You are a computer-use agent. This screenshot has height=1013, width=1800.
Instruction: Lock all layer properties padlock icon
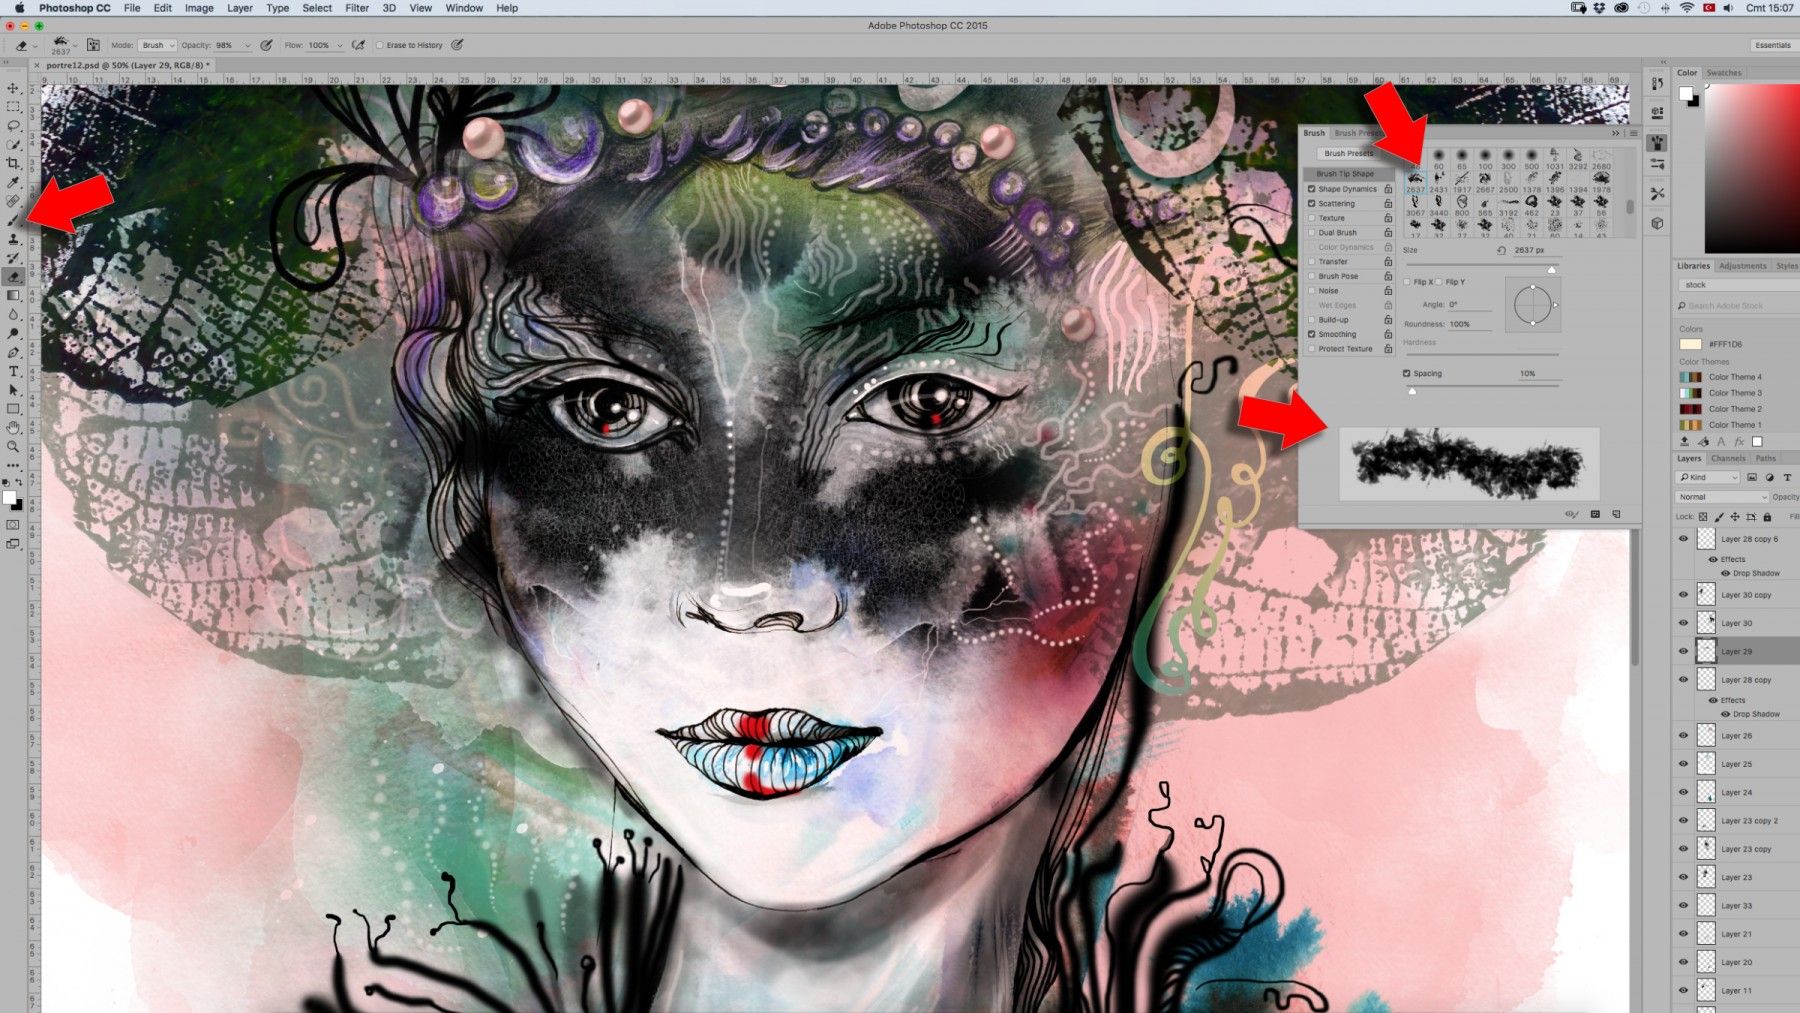coord(1767,517)
